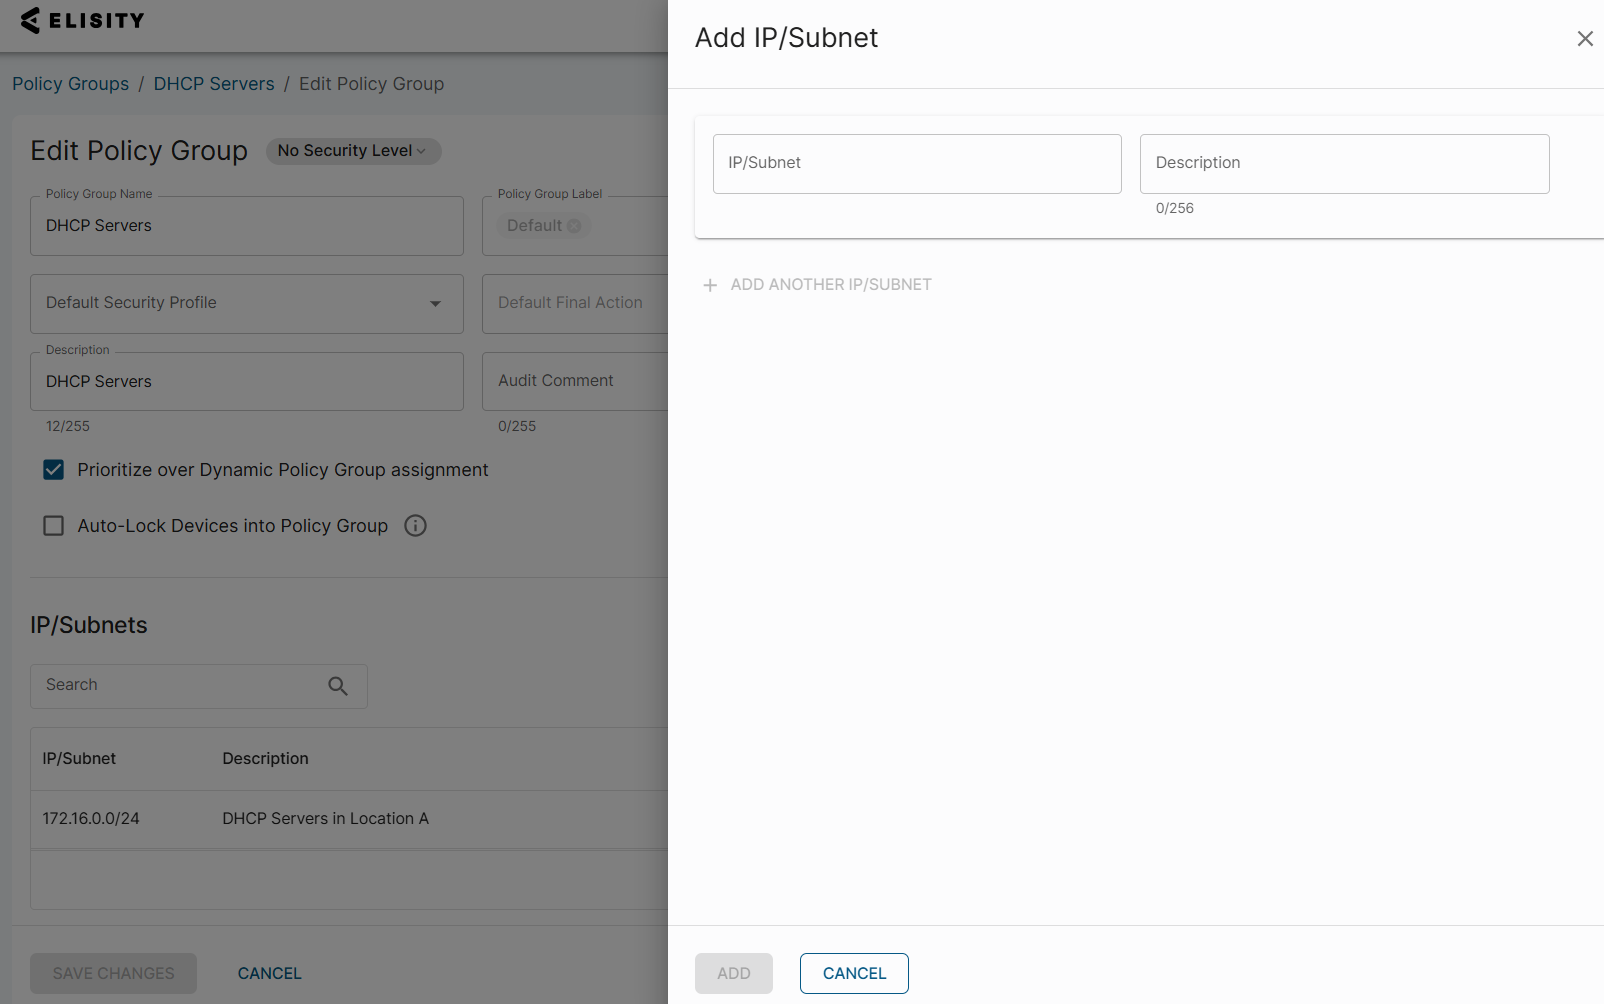Click the Add button
1604x1004 pixels.
click(733, 973)
